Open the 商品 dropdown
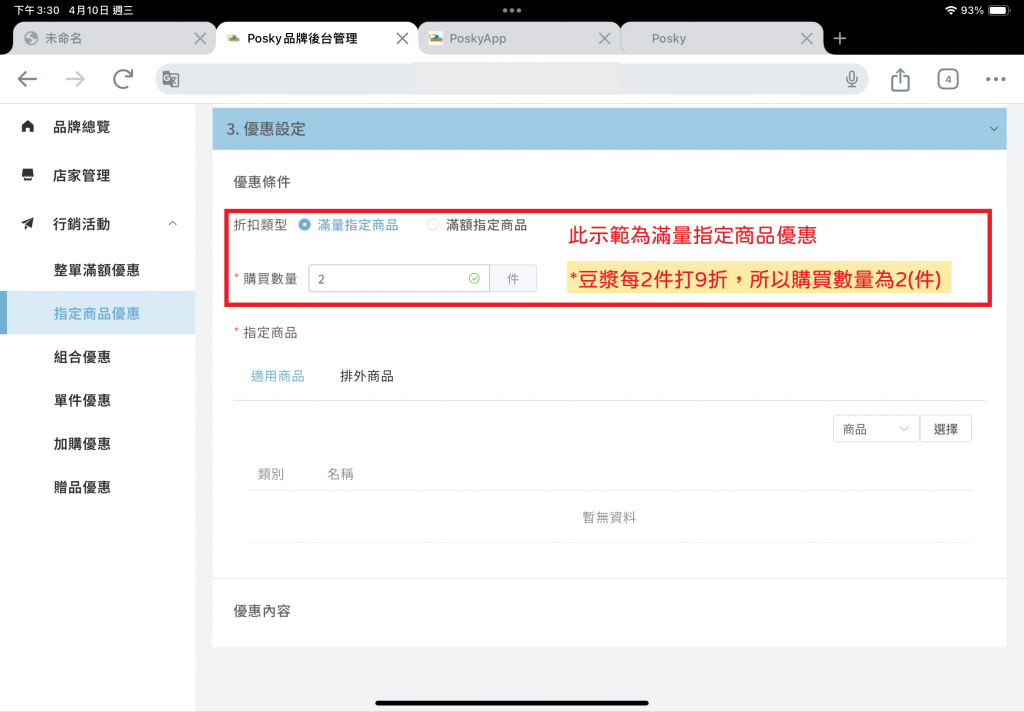The height and width of the screenshot is (712, 1024). coord(876,429)
